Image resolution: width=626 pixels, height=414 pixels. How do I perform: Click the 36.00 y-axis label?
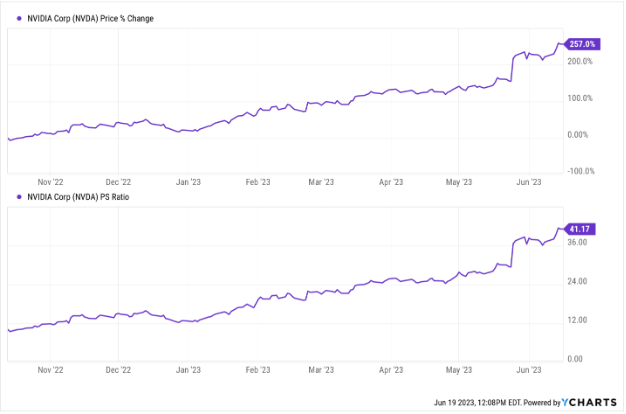(x=576, y=243)
